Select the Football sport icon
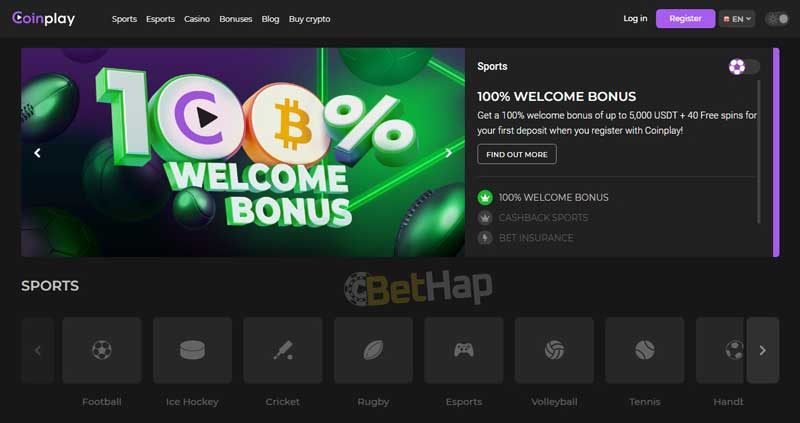The image size is (800, 423). (x=102, y=350)
